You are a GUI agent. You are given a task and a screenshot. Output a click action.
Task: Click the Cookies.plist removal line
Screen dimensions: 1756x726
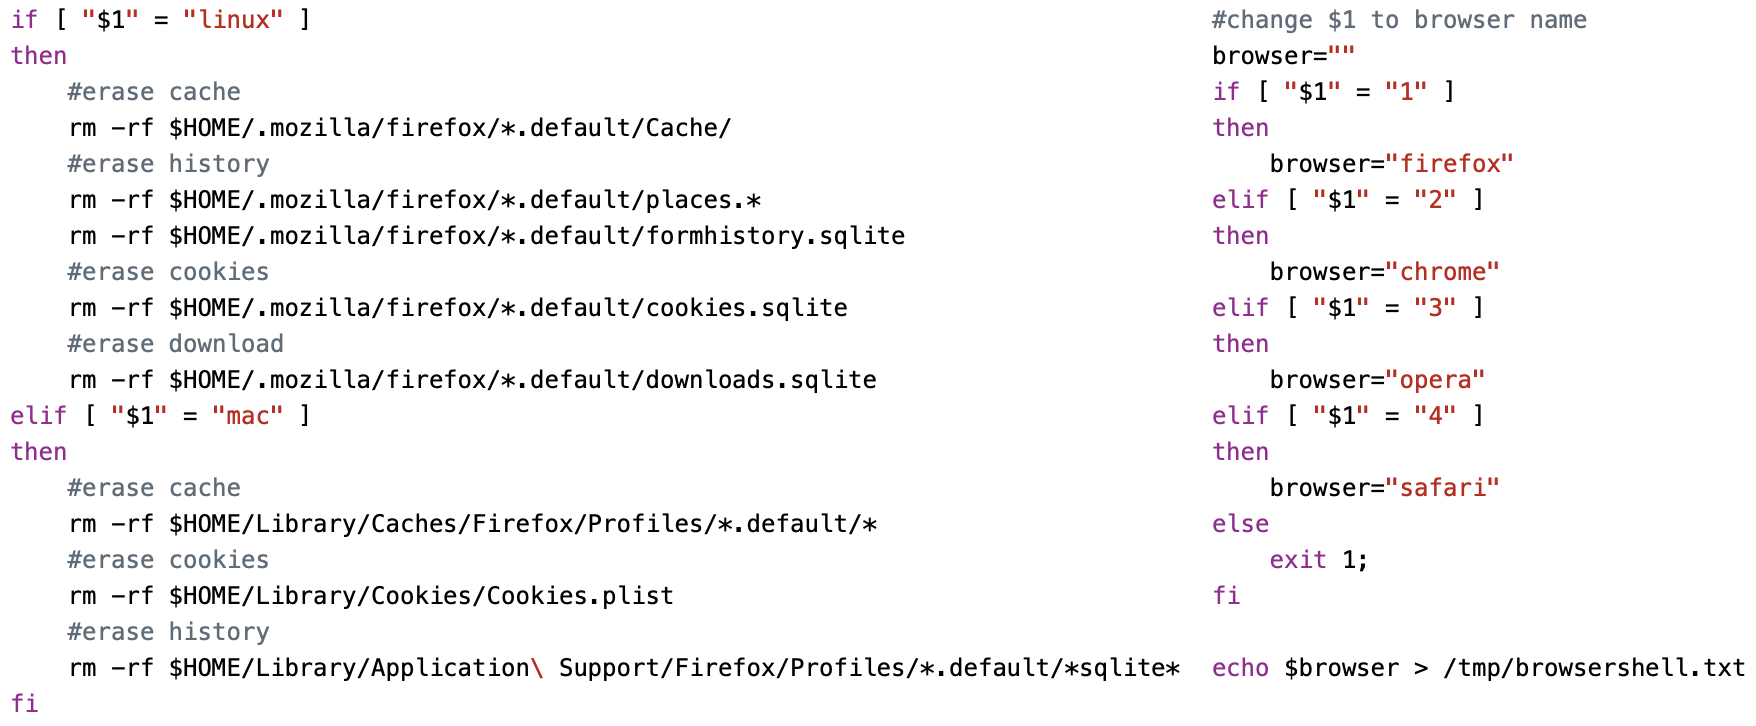point(371,596)
